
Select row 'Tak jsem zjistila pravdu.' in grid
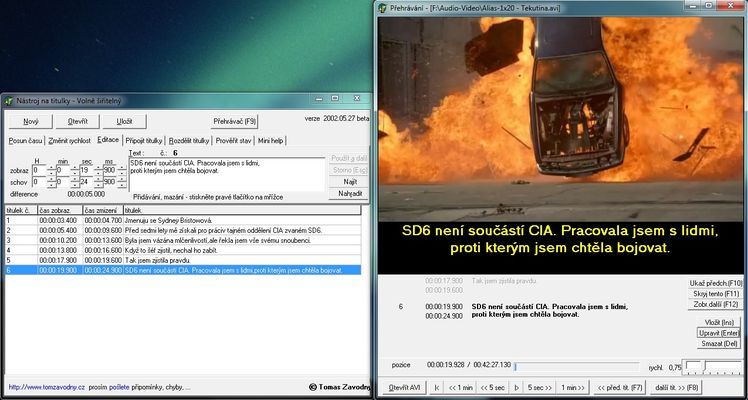tap(183, 260)
